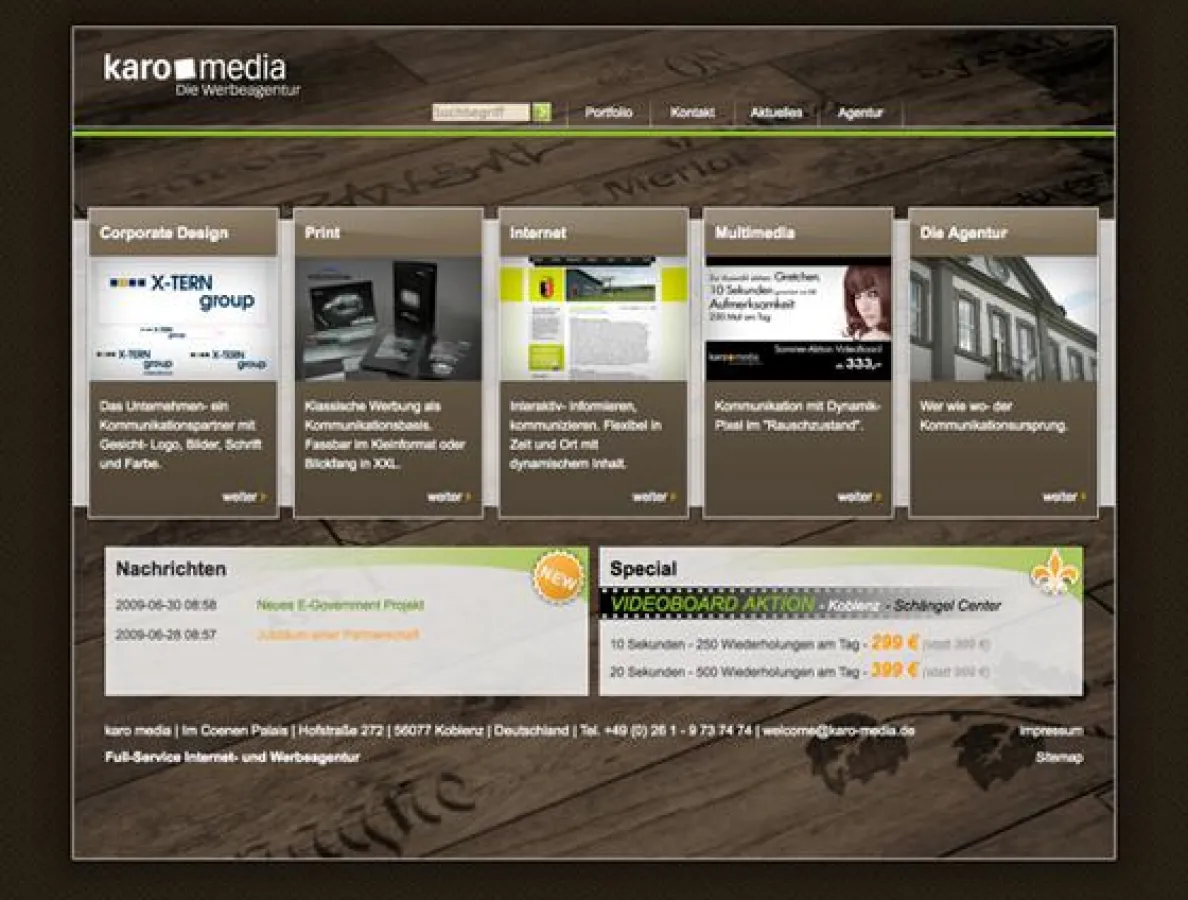Viewport: 1188px width, 900px height.
Task: Click the Print brochure preview image
Action: [x=388, y=318]
